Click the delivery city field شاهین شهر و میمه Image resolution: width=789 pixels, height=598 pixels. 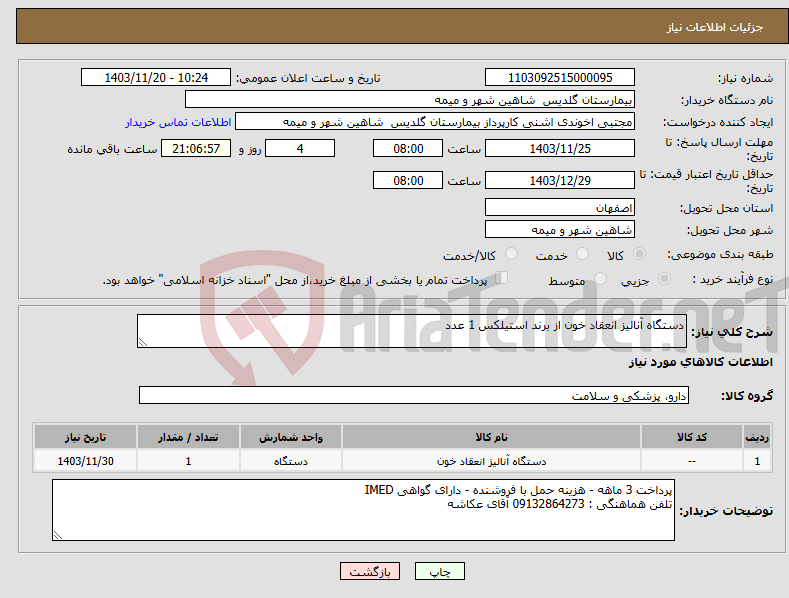tap(560, 230)
